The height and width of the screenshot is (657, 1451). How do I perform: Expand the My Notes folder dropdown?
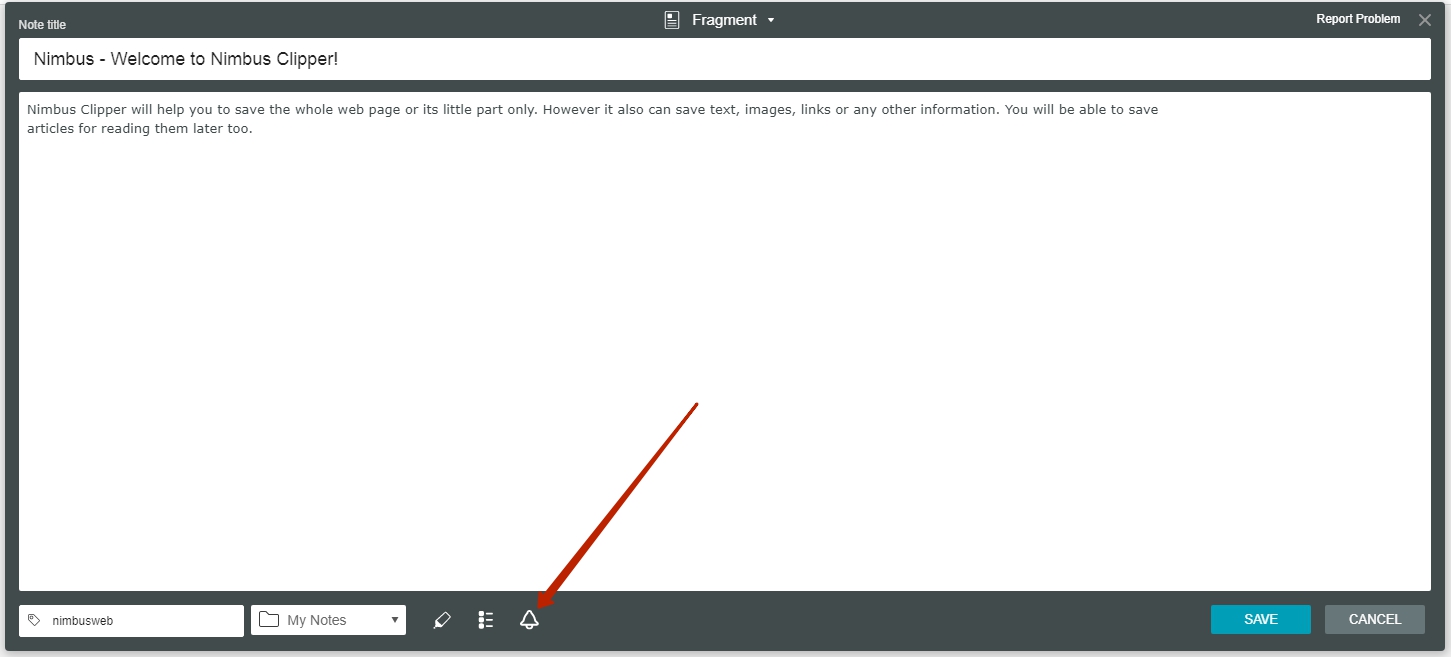coord(328,620)
